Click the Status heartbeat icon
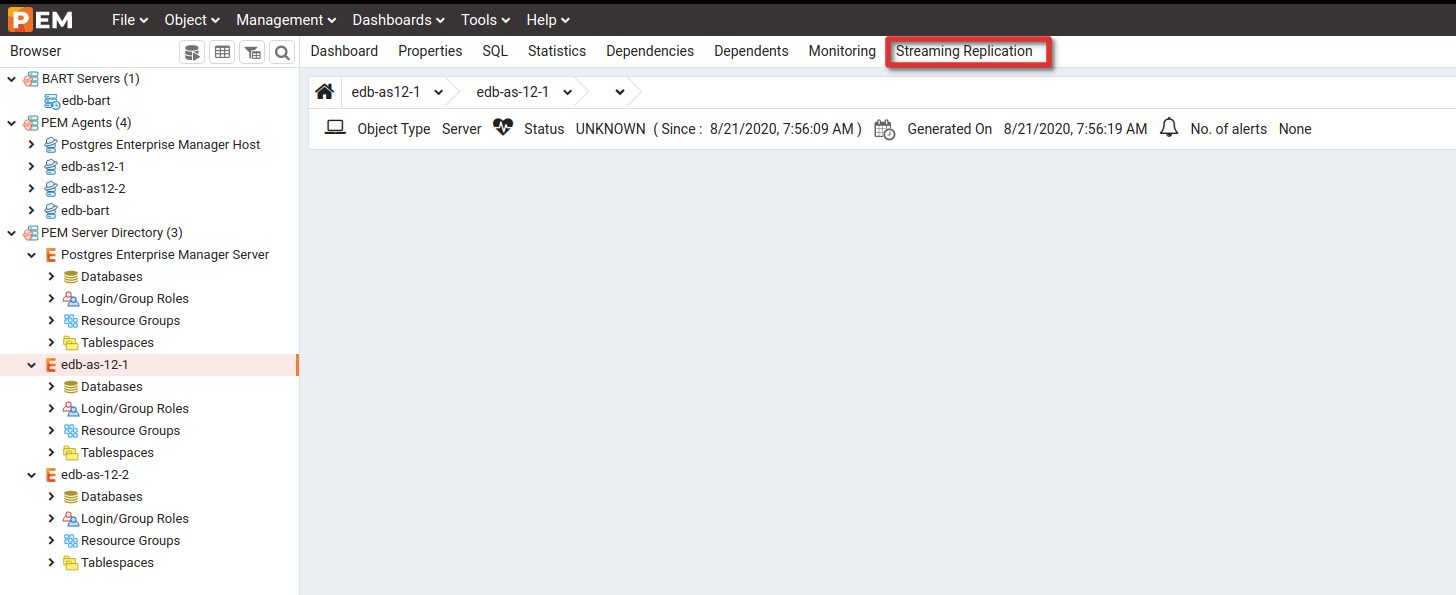This screenshot has height=595, width=1456. (x=503, y=128)
